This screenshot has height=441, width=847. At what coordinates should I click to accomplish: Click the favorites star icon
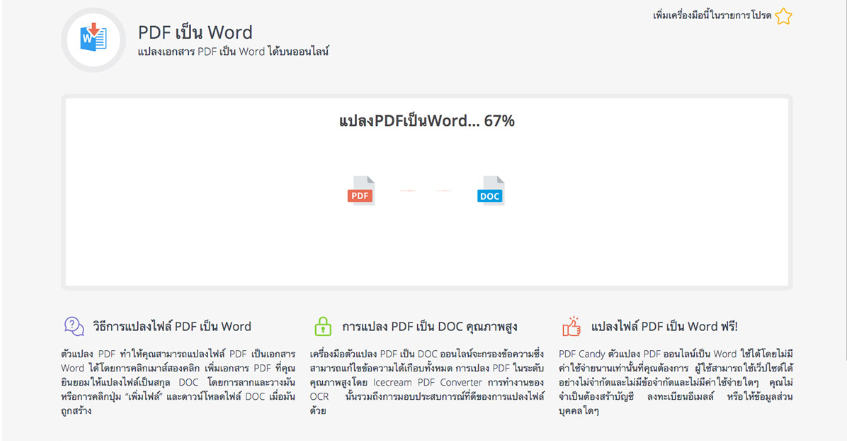(x=783, y=16)
